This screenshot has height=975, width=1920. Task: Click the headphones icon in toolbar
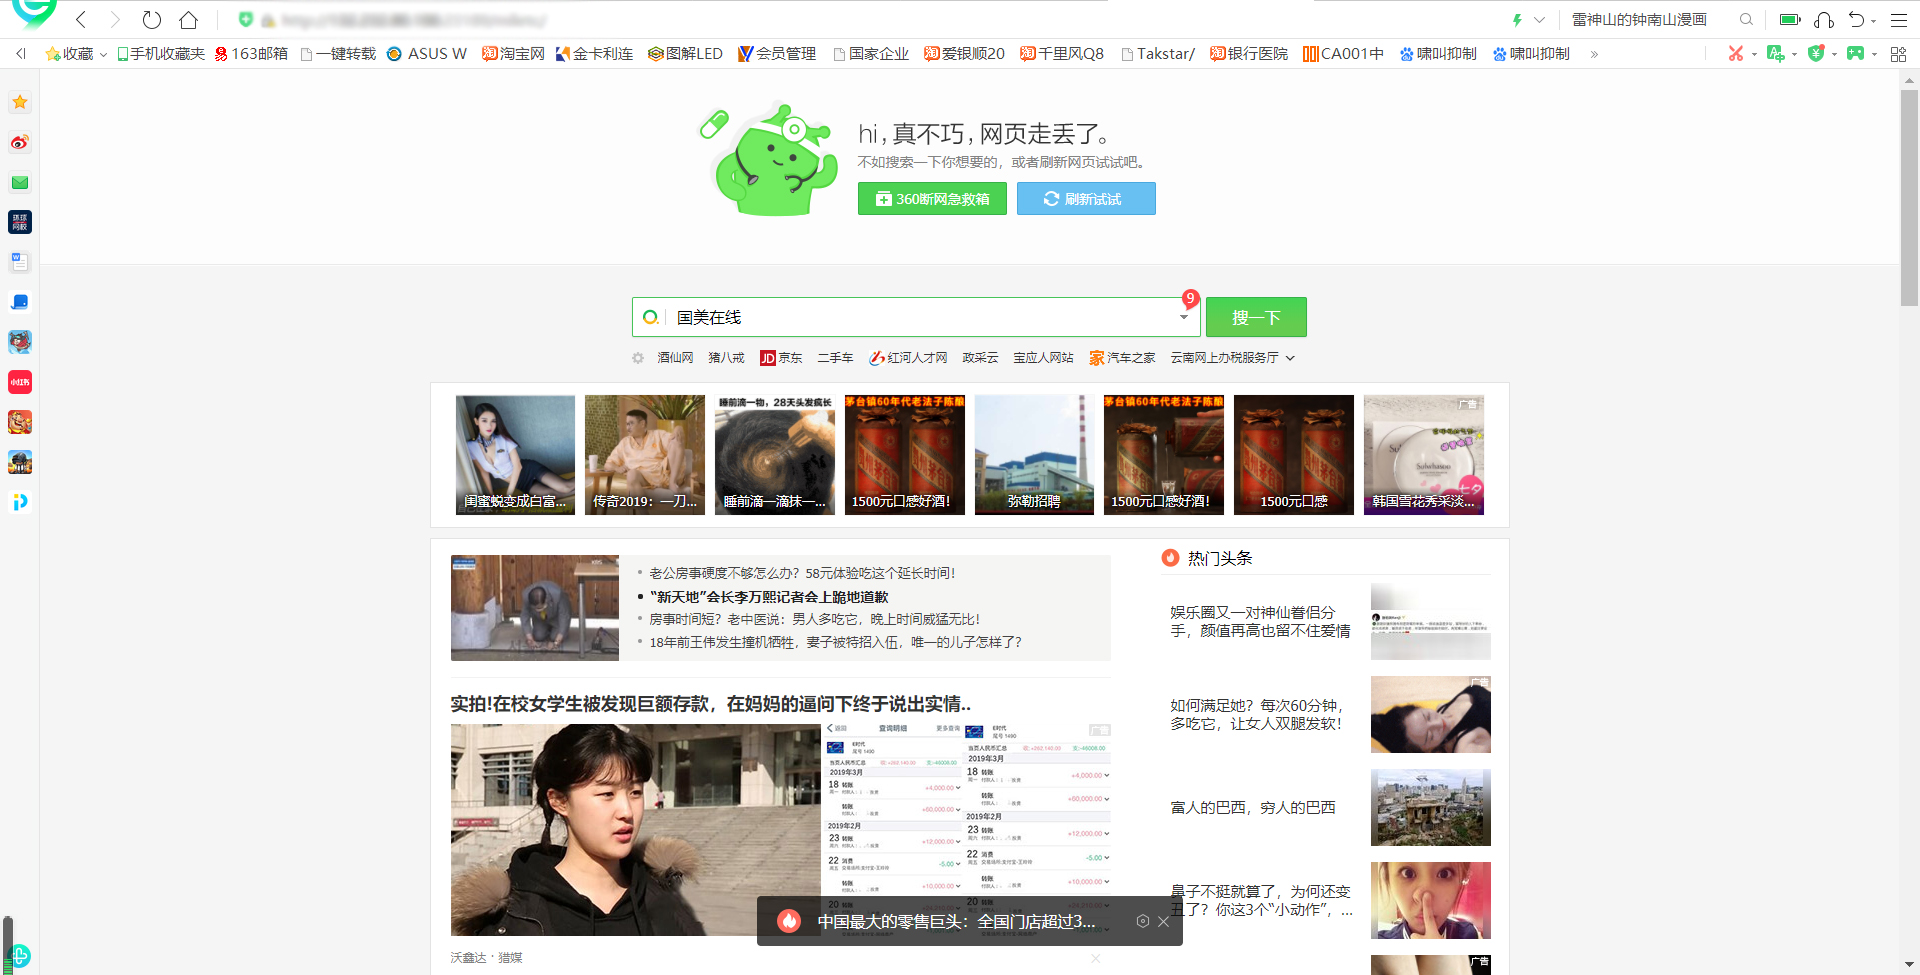(x=1824, y=20)
